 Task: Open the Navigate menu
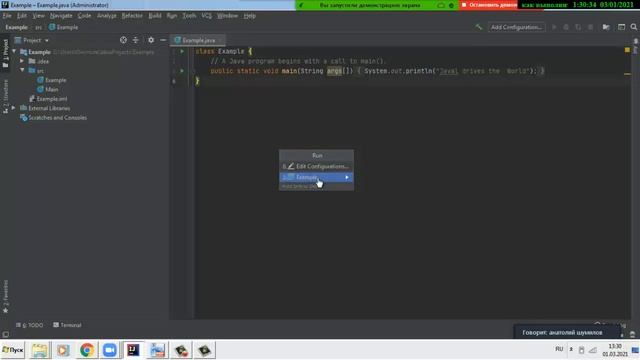pos(61,16)
